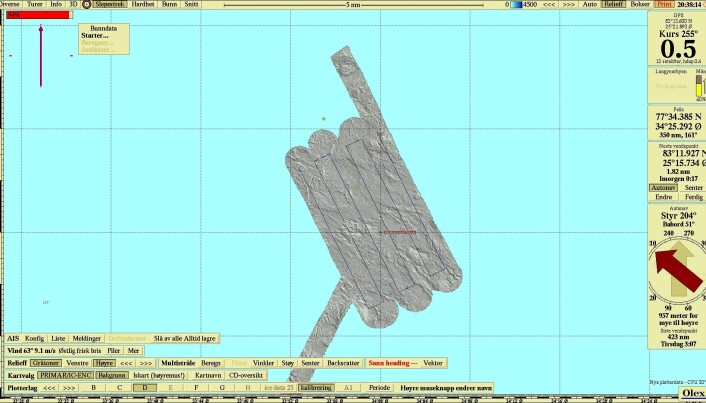Click the yellow battery level gauge

pyautogui.click(x=699, y=86)
